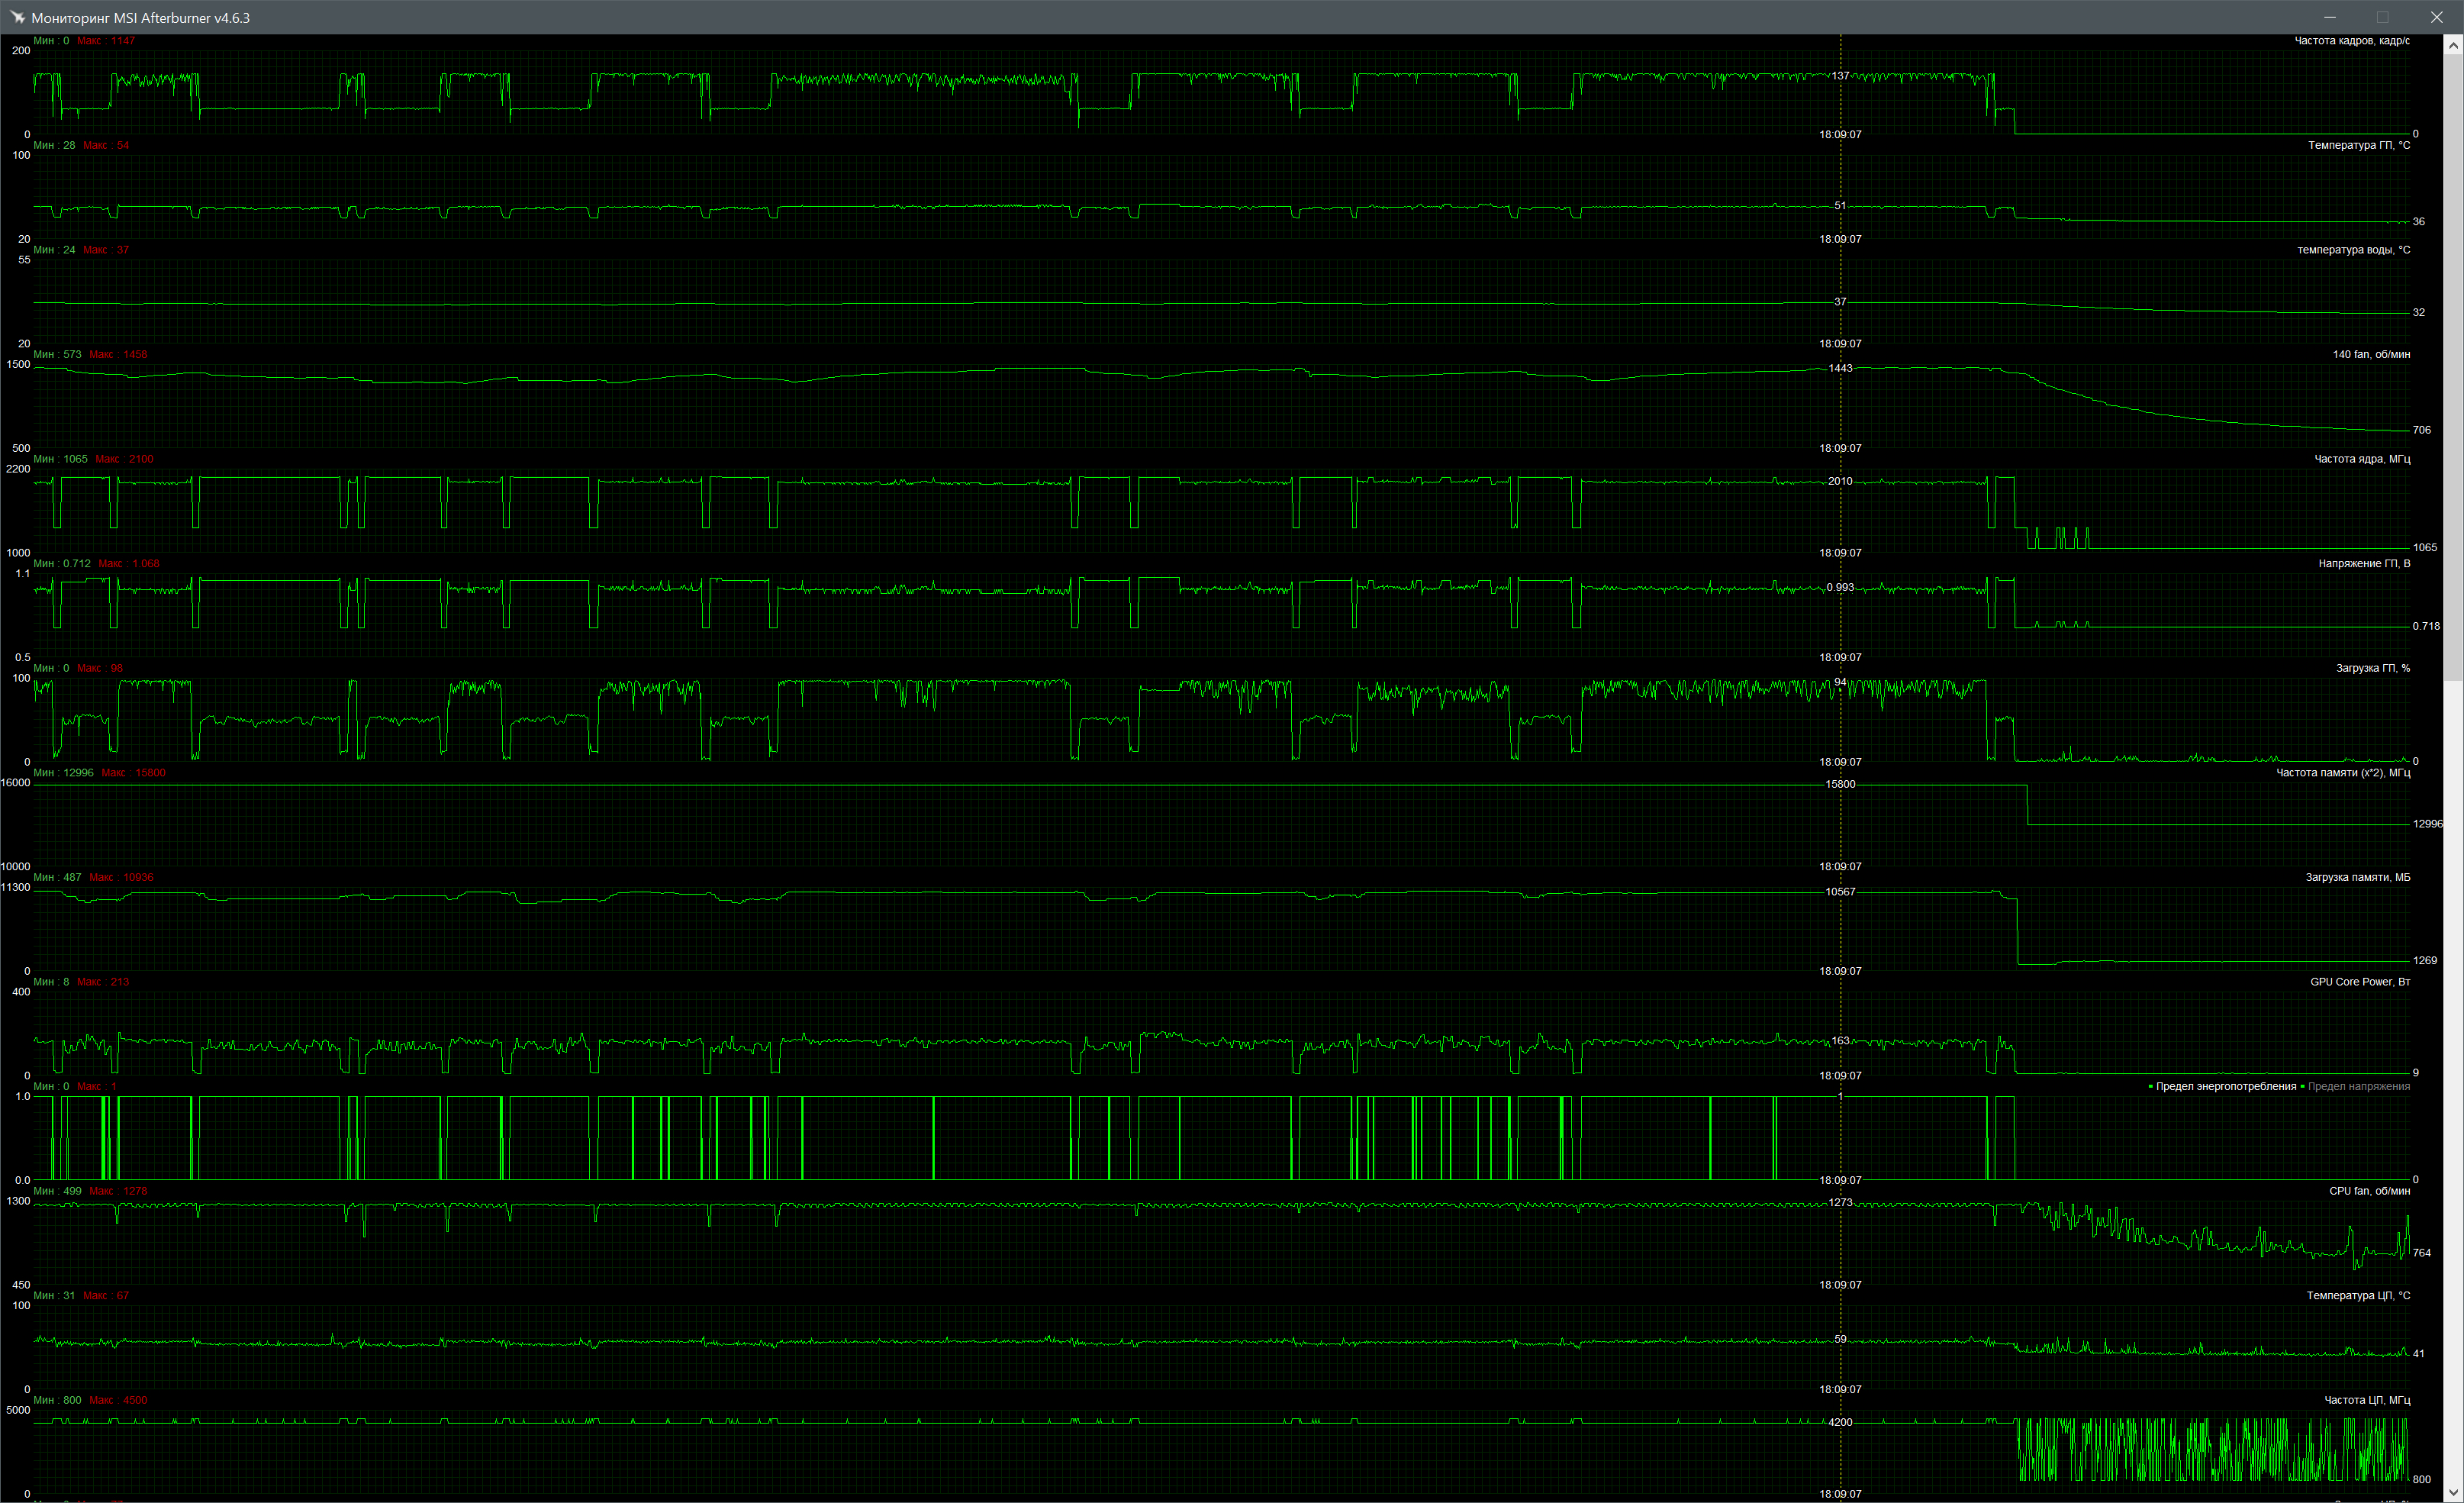Screen dimensions: 2464x1503
Task: Close the Afterburner monitoring window
Action: 2436,17
